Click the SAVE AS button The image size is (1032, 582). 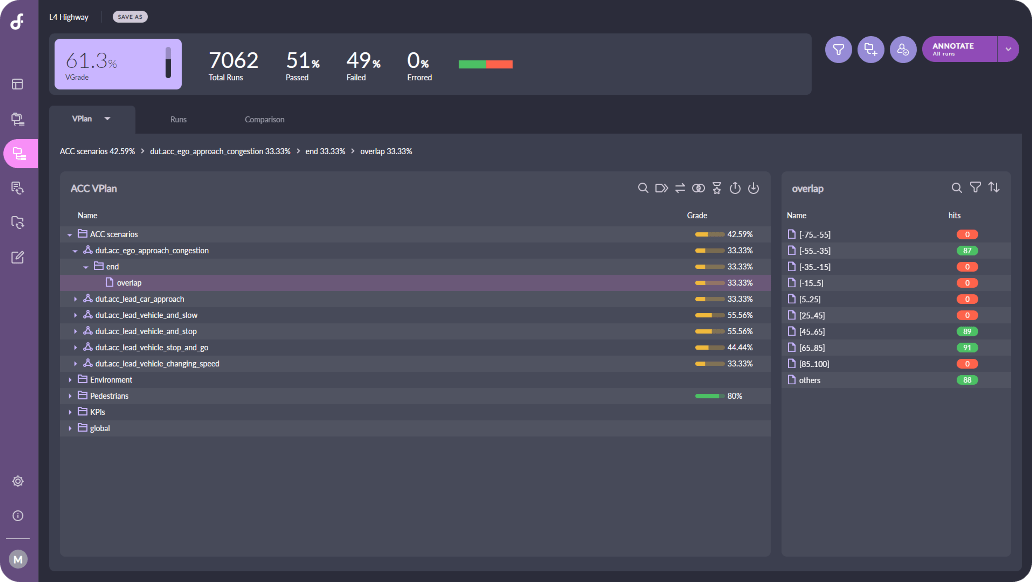coord(130,17)
